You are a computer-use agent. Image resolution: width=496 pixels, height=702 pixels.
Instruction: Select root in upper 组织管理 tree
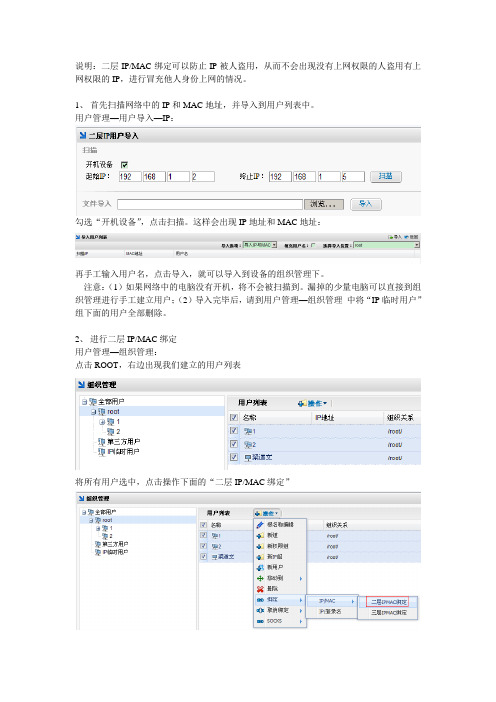(113, 411)
